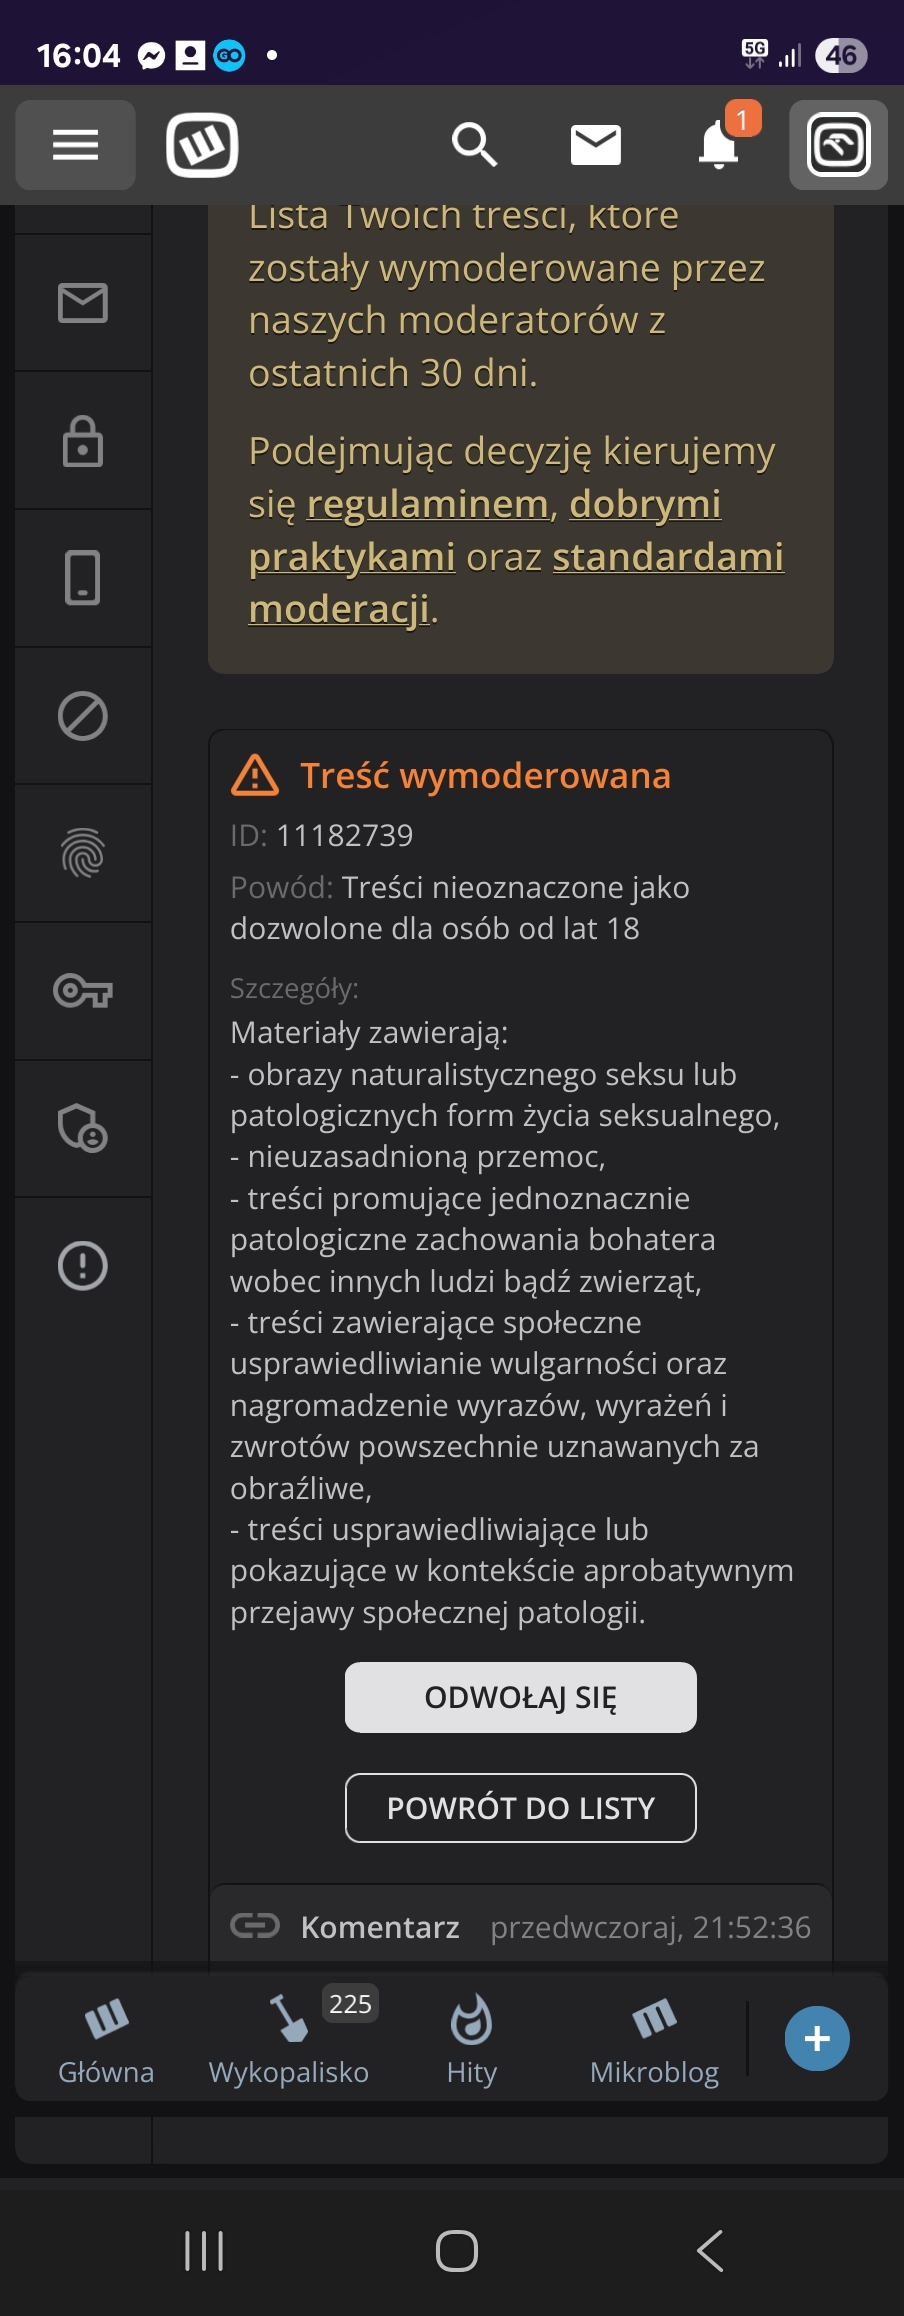Open sidebar blocked (crossed circle) section
Screen dimensions: 904x2316
coord(83,716)
